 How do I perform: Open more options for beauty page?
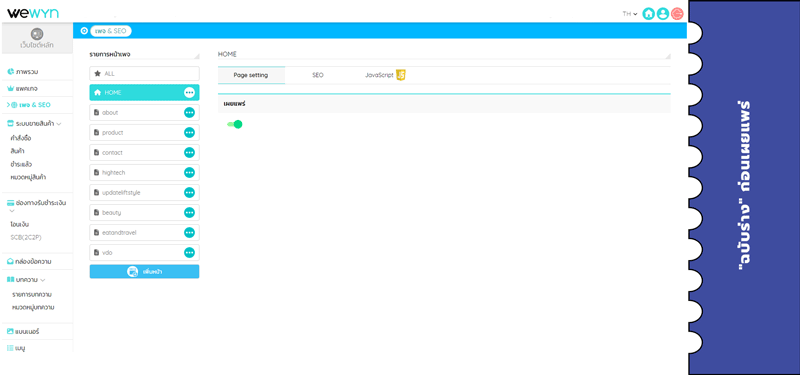click(x=189, y=212)
